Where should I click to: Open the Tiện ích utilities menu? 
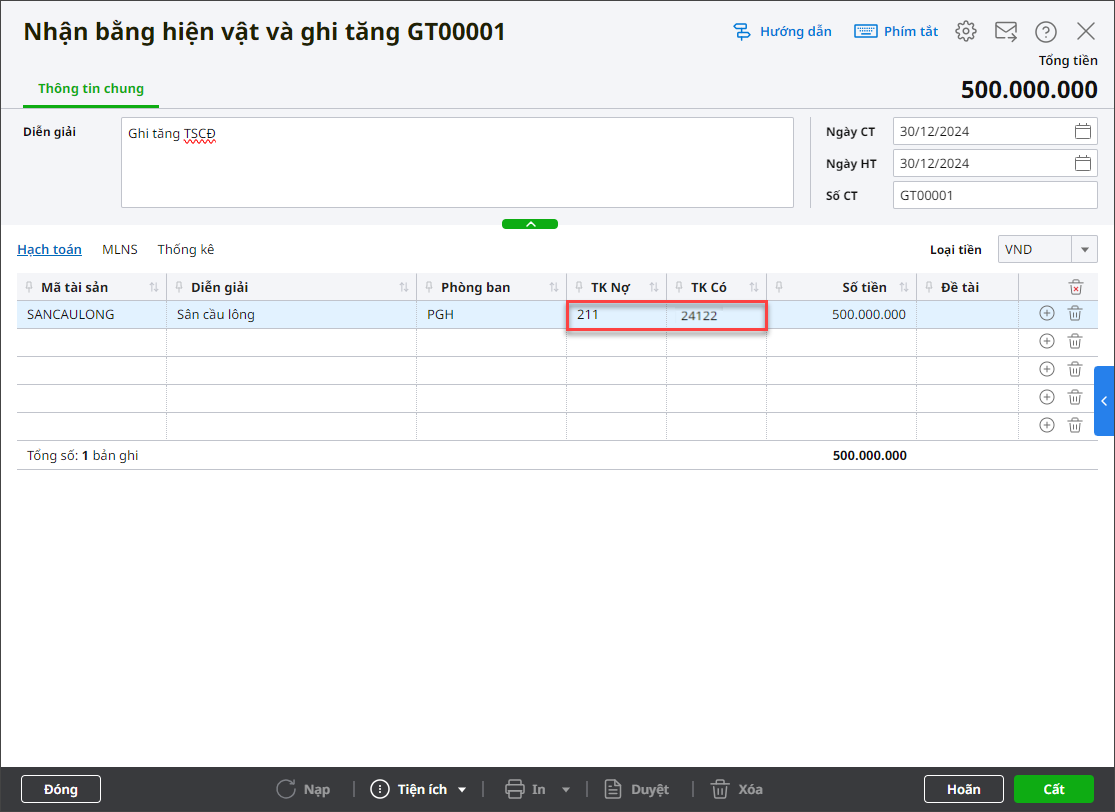[419, 789]
